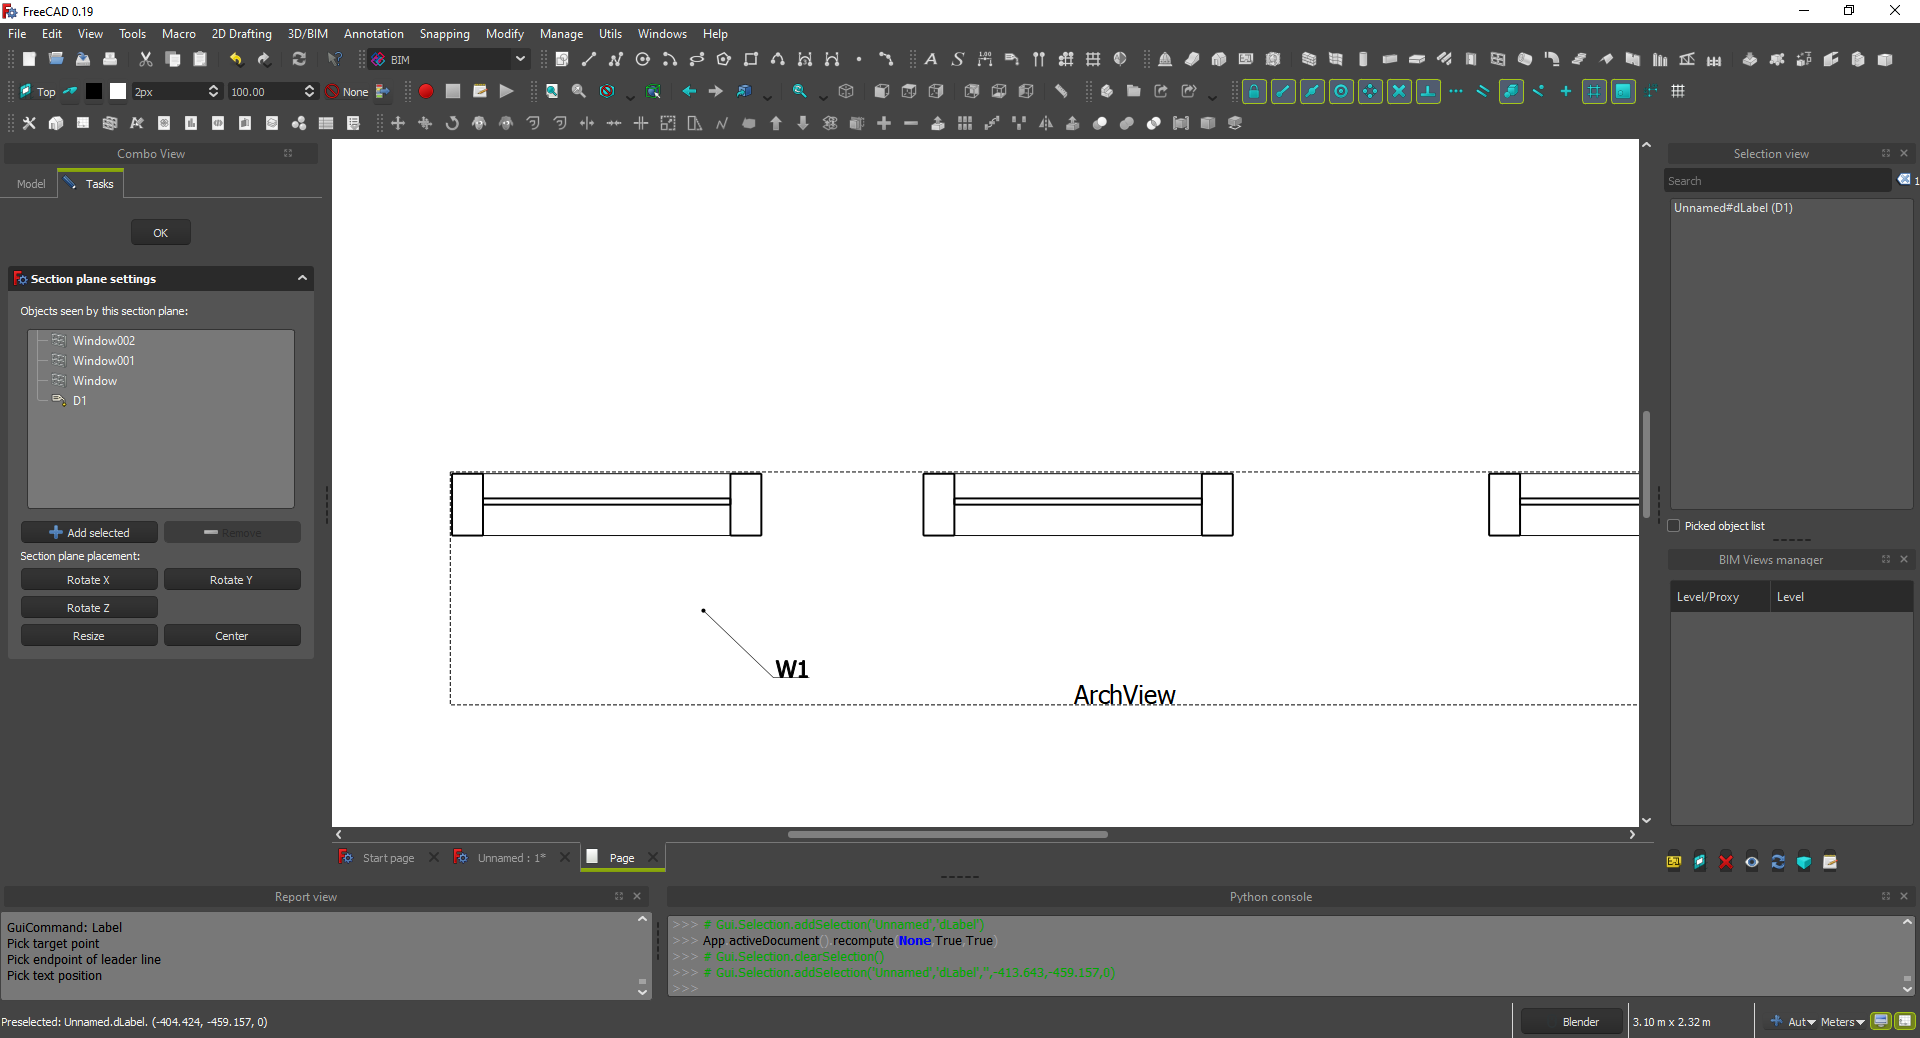Open the macro editor icon
The width and height of the screenshot is (1920, 1038).
point(480,92)
